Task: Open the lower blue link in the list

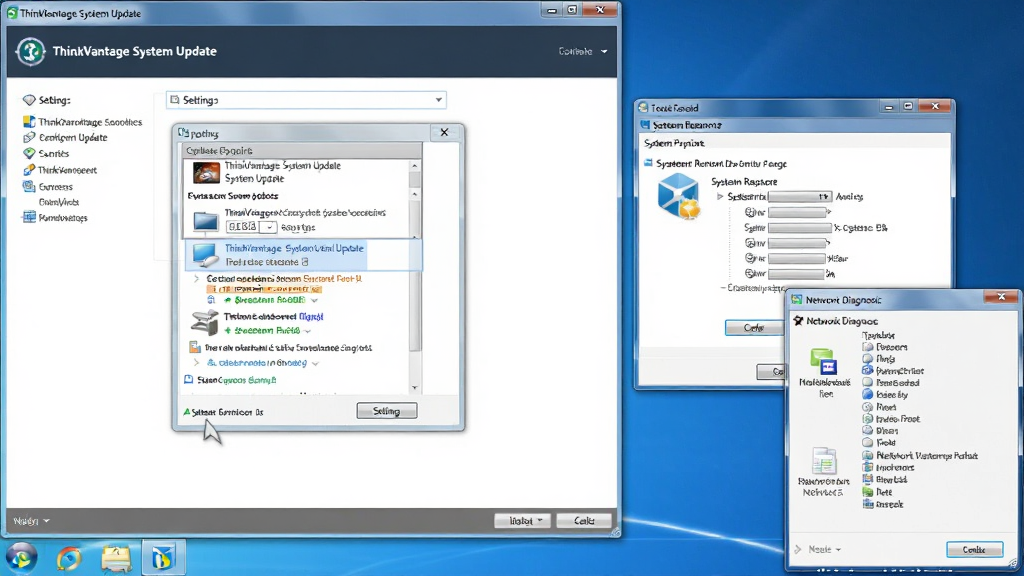Action: pos(257,363)
